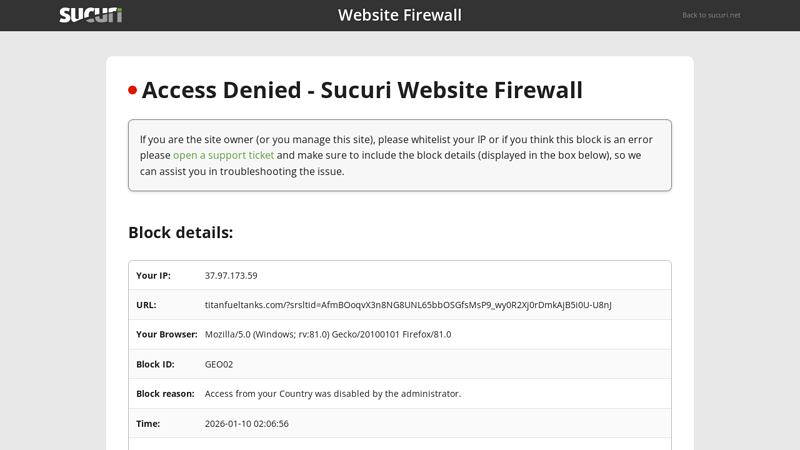This screenshot has height=450, width=800.
Task: Click the country-disabled block reason text
Action: click(333, 393)
